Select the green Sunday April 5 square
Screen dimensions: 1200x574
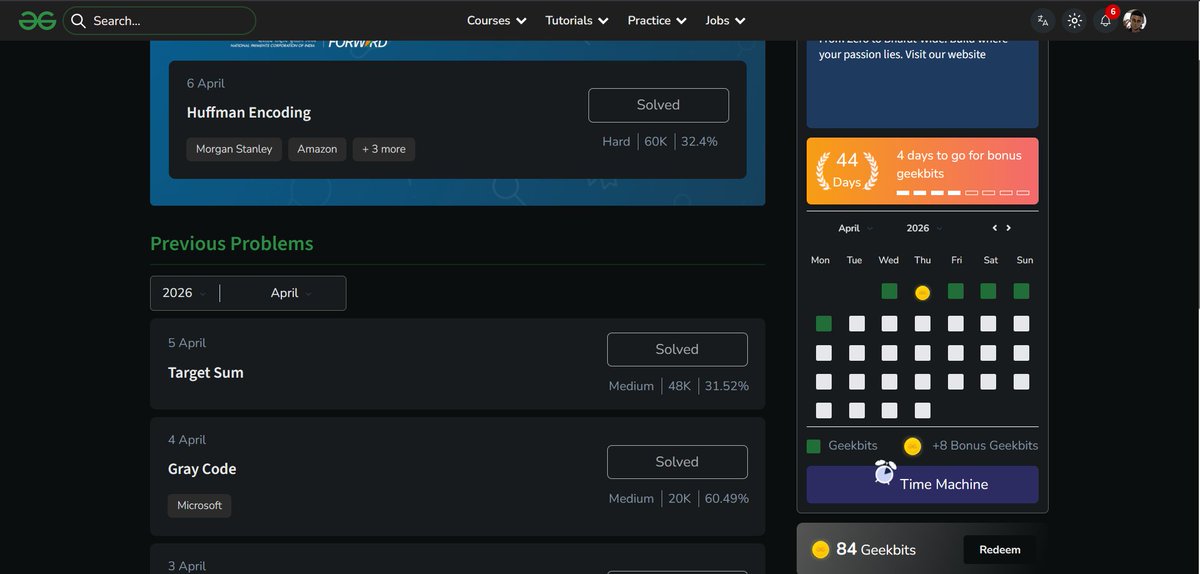pos(1021,291)
